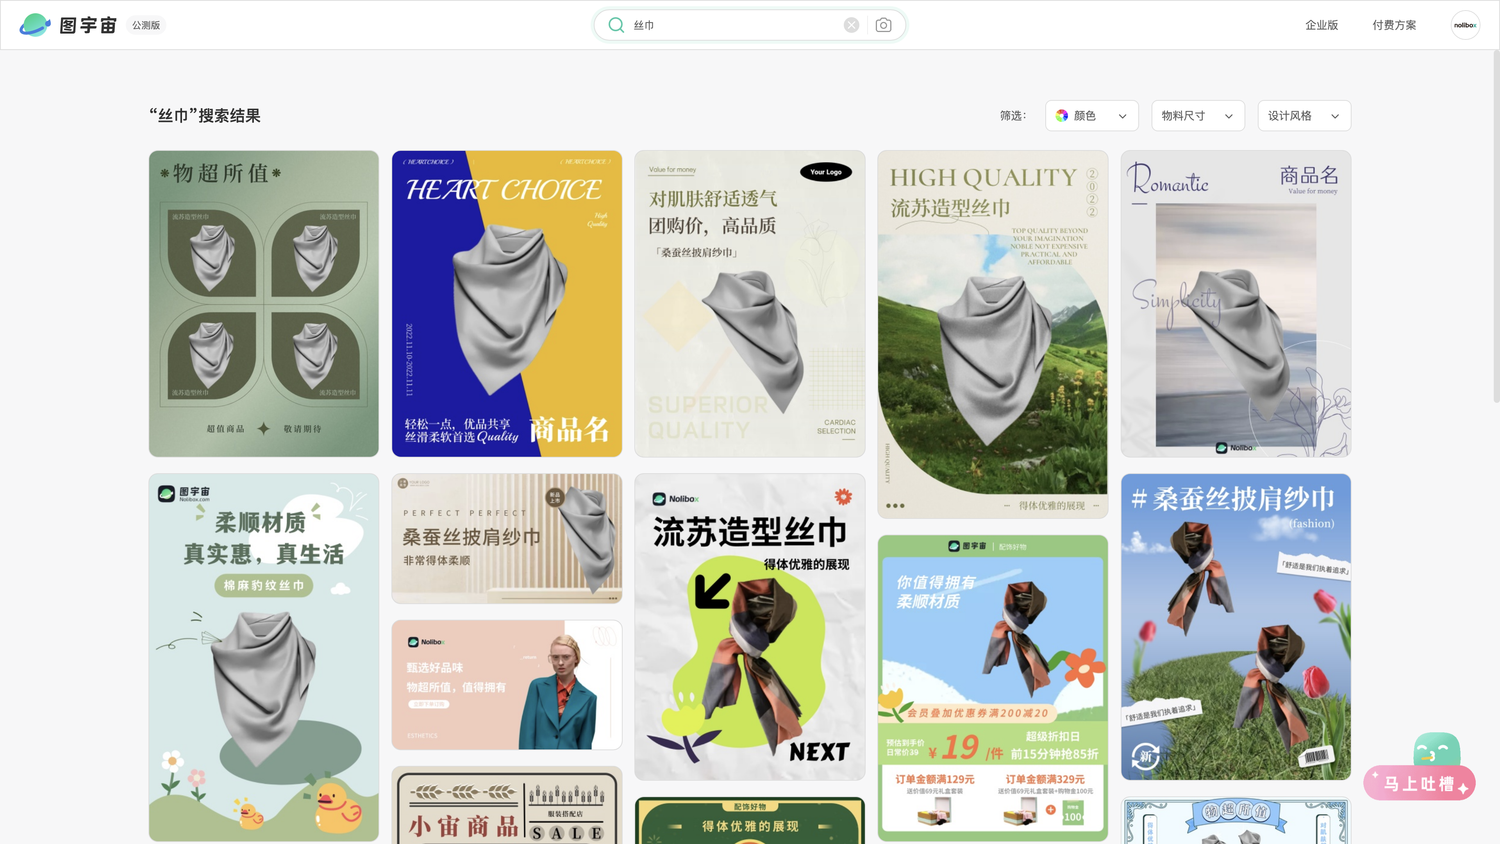Image resolution: width=1500 pixels, height=844 pixels.
Task: Expand the 设计风格 filter dropdown
Action: tap(1304, 116)
